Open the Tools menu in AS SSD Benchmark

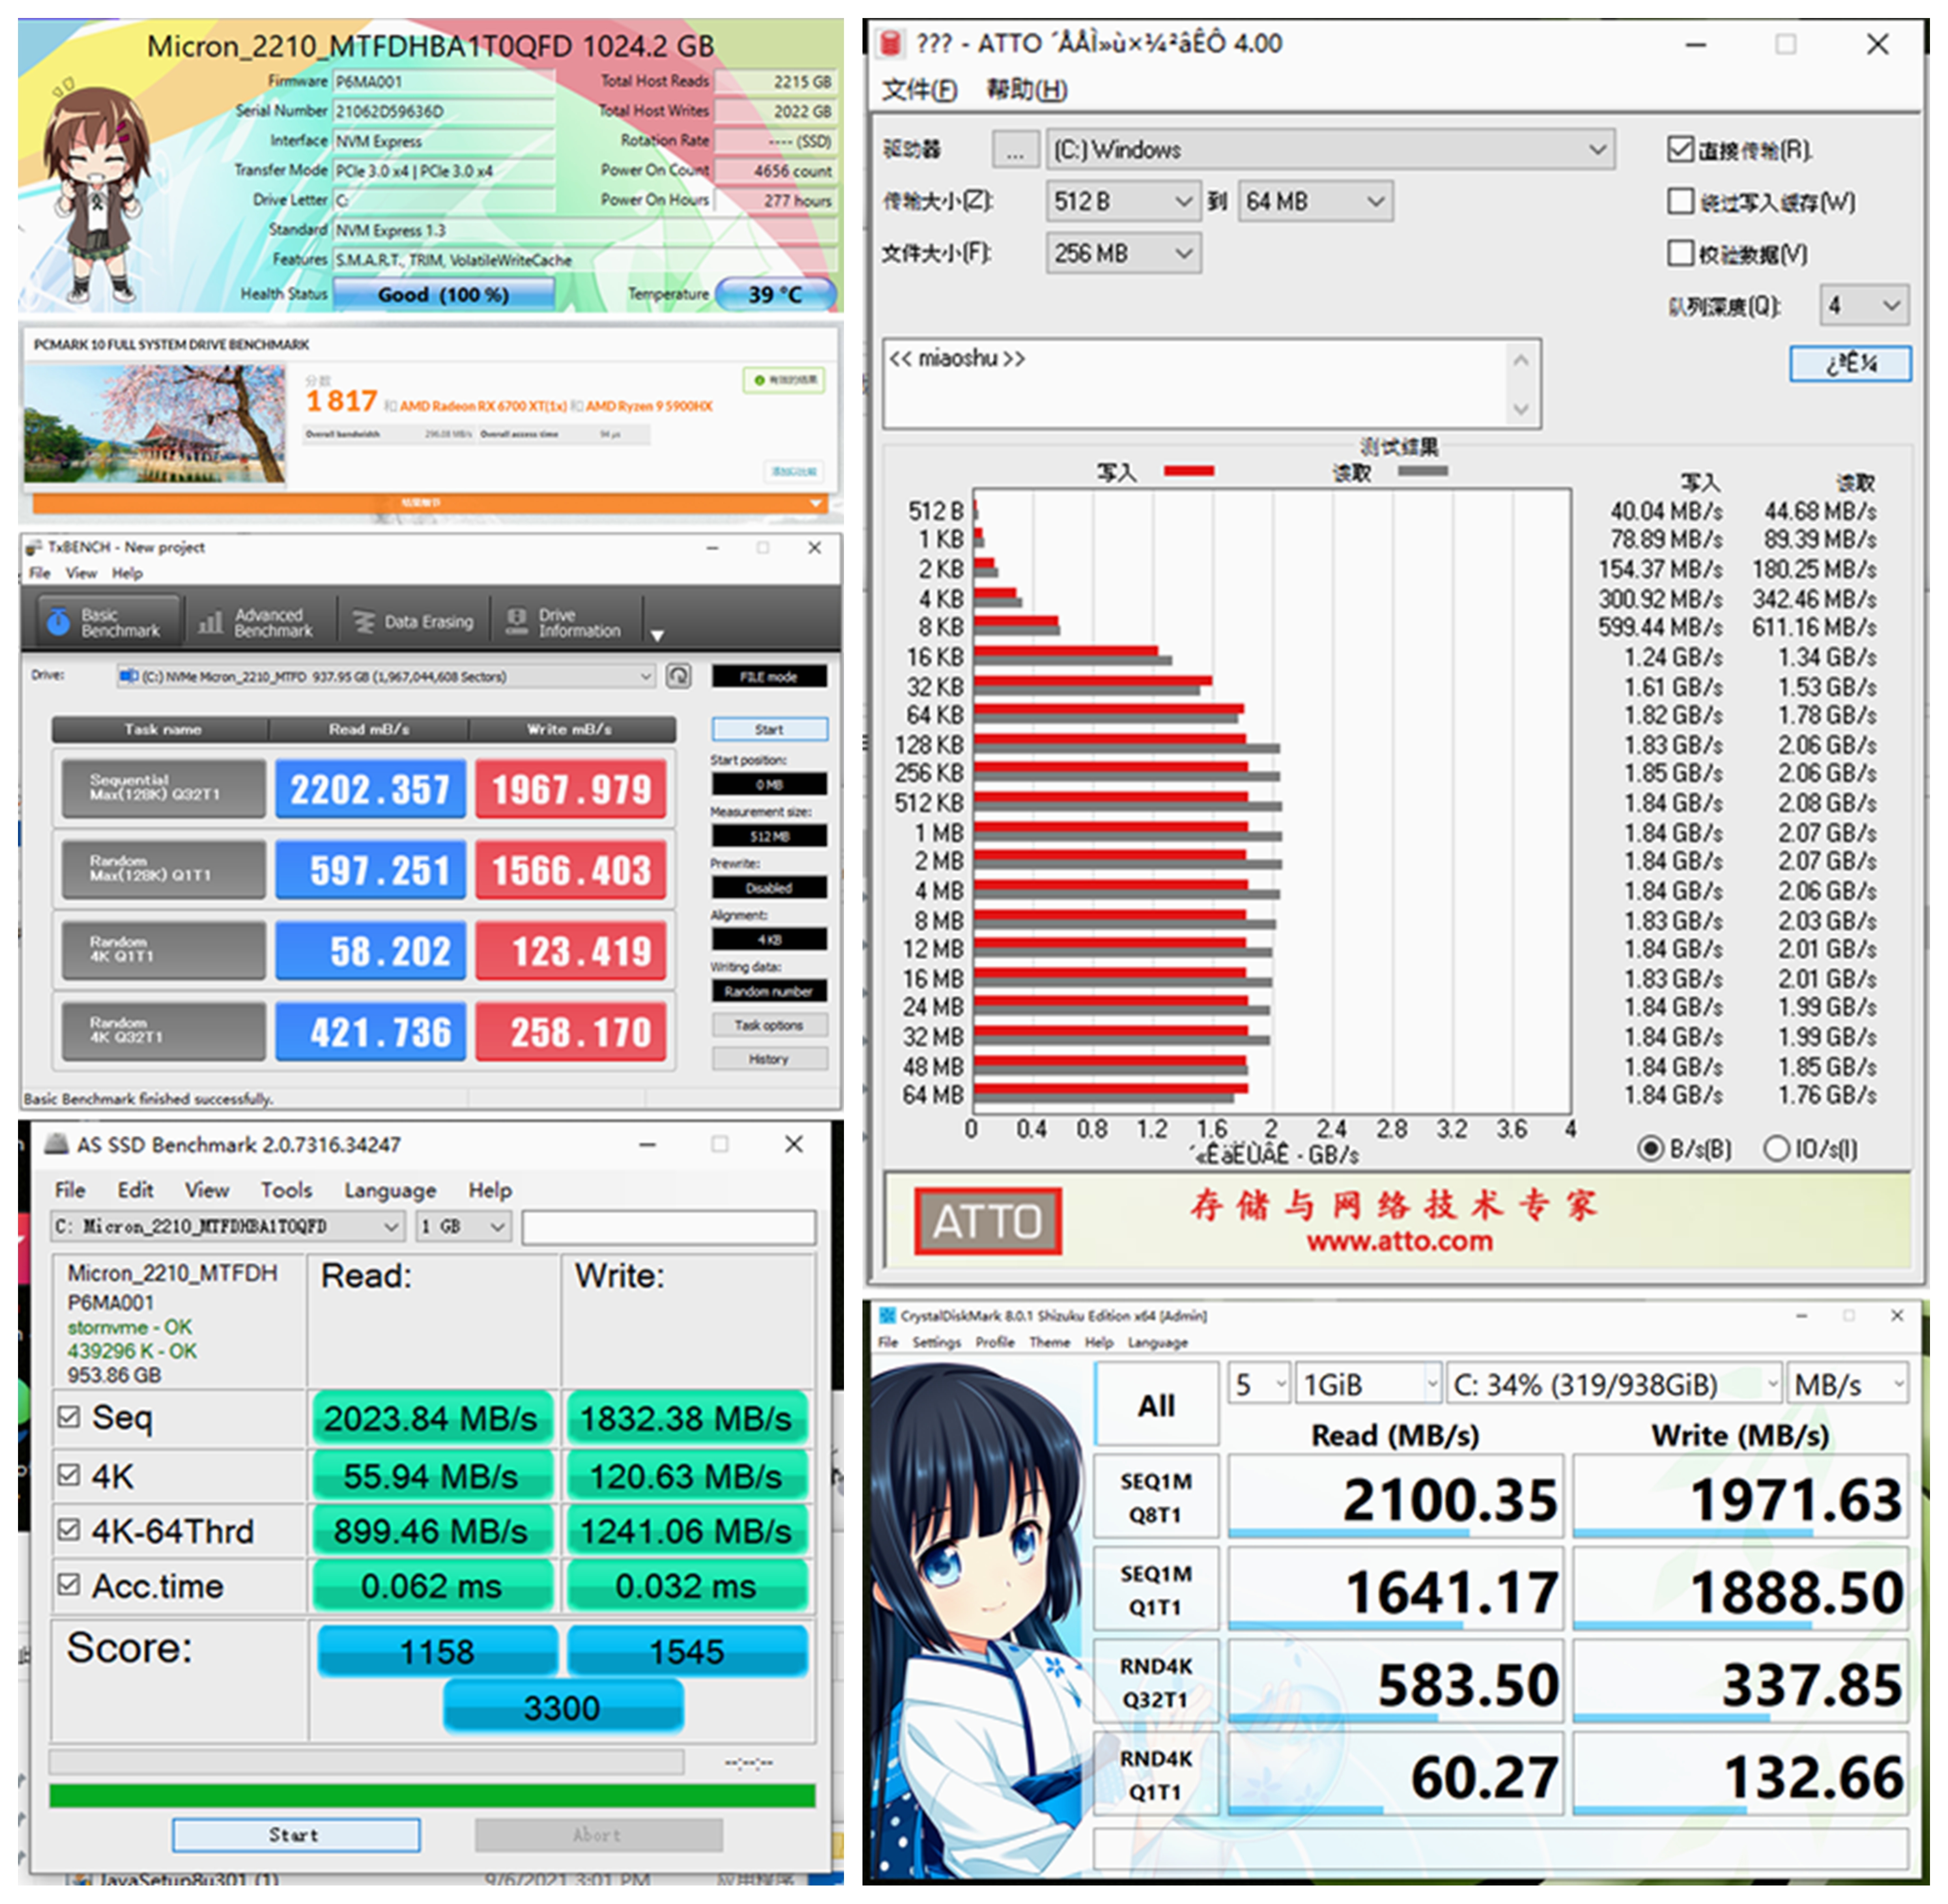coord(286,1190)
